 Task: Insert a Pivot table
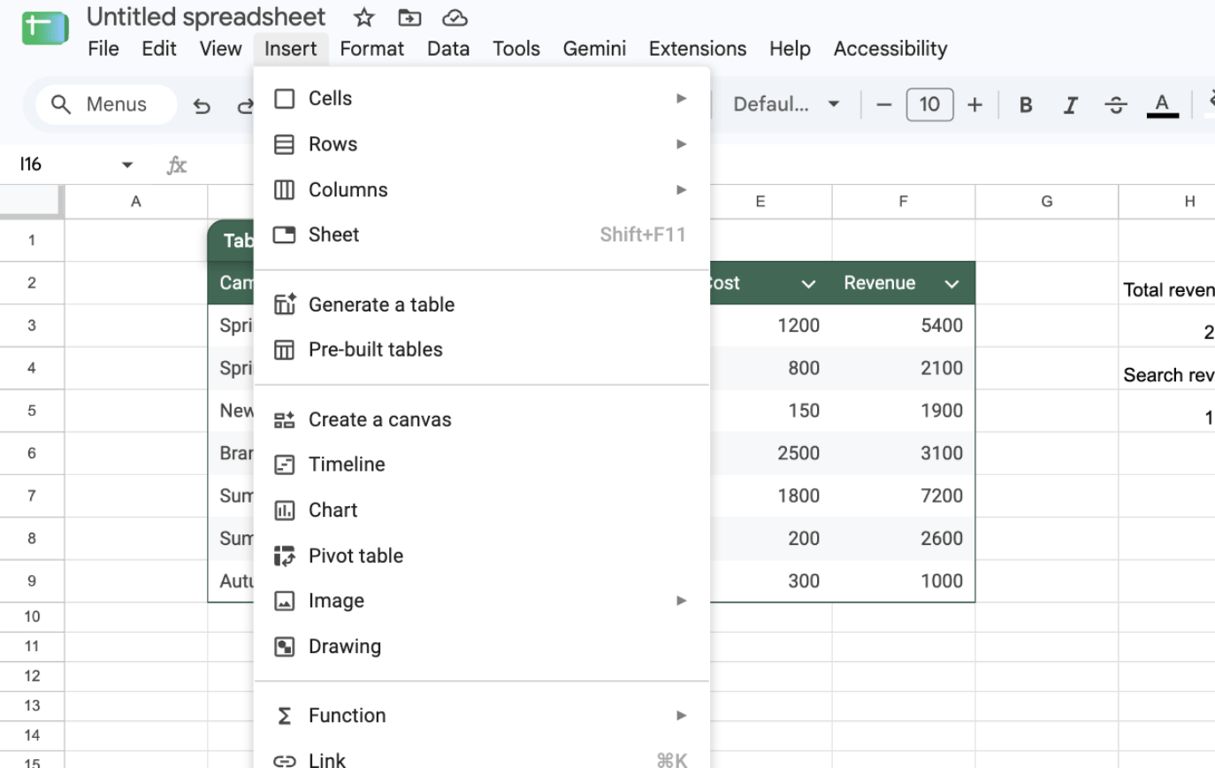coord(482,556)
